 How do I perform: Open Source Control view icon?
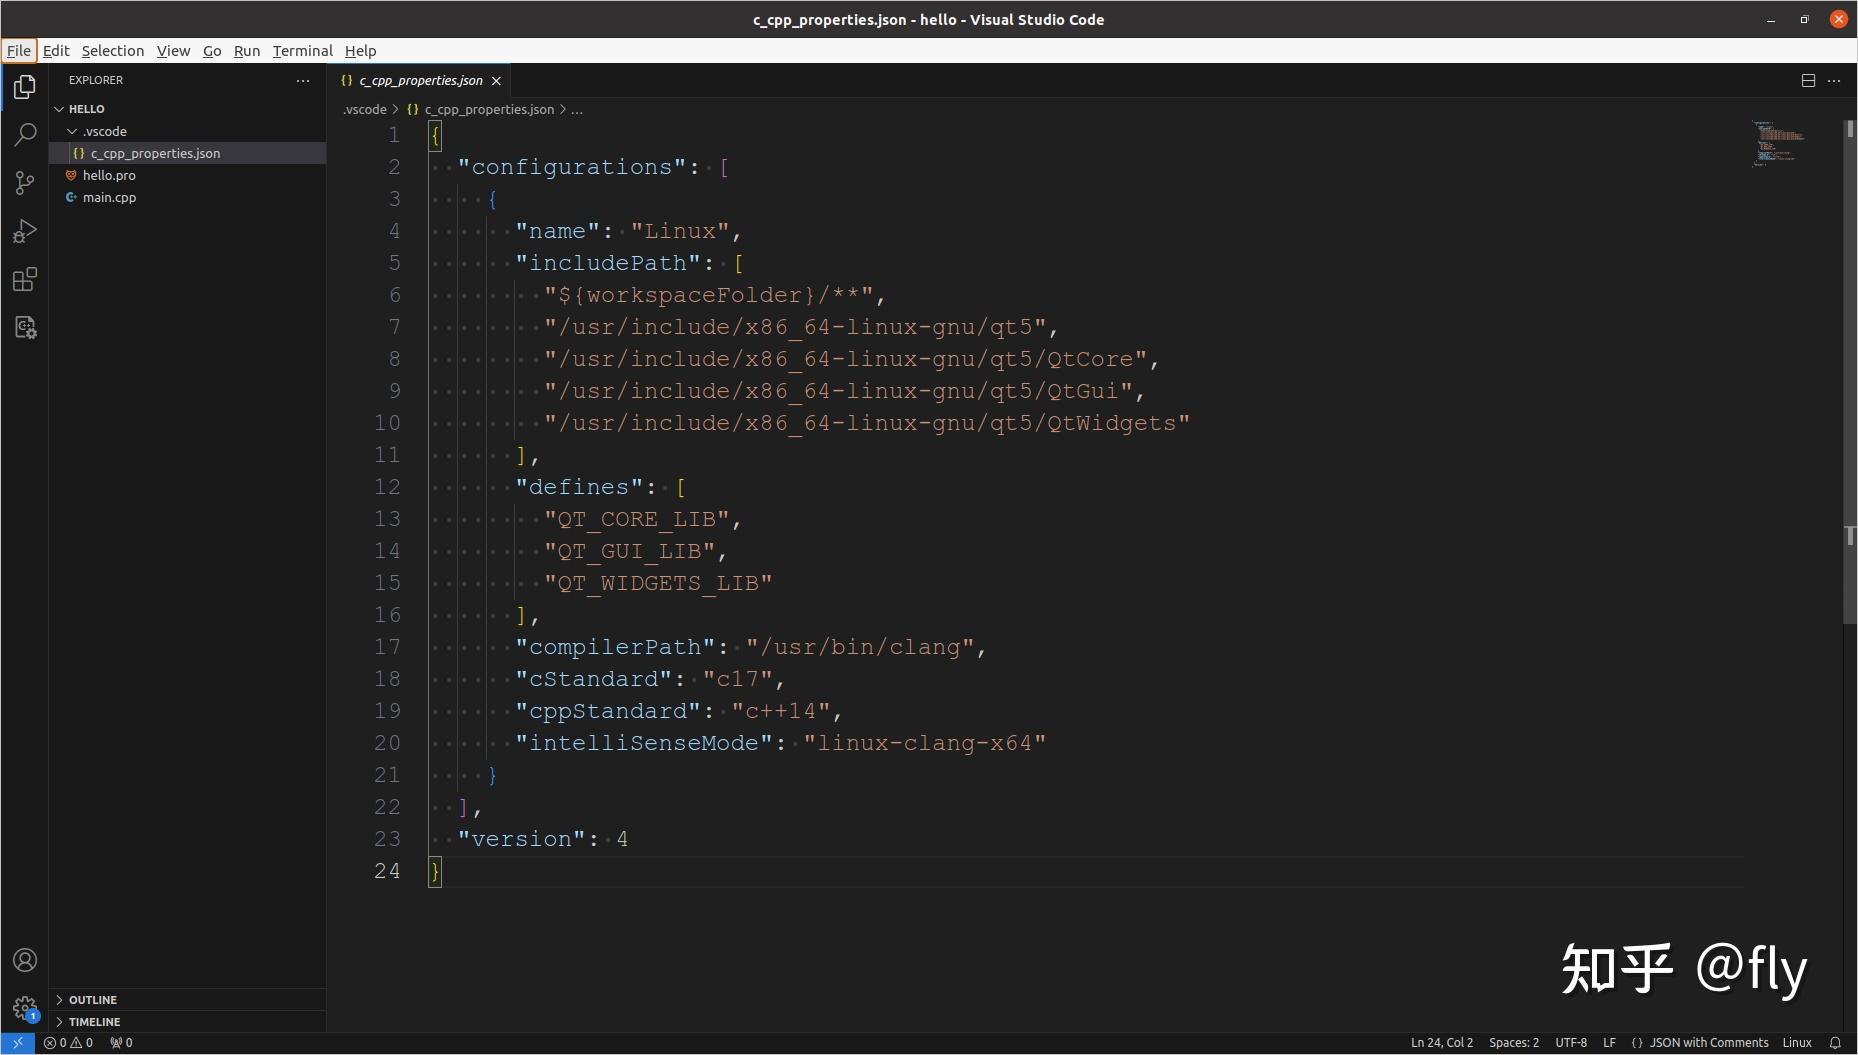25,182
